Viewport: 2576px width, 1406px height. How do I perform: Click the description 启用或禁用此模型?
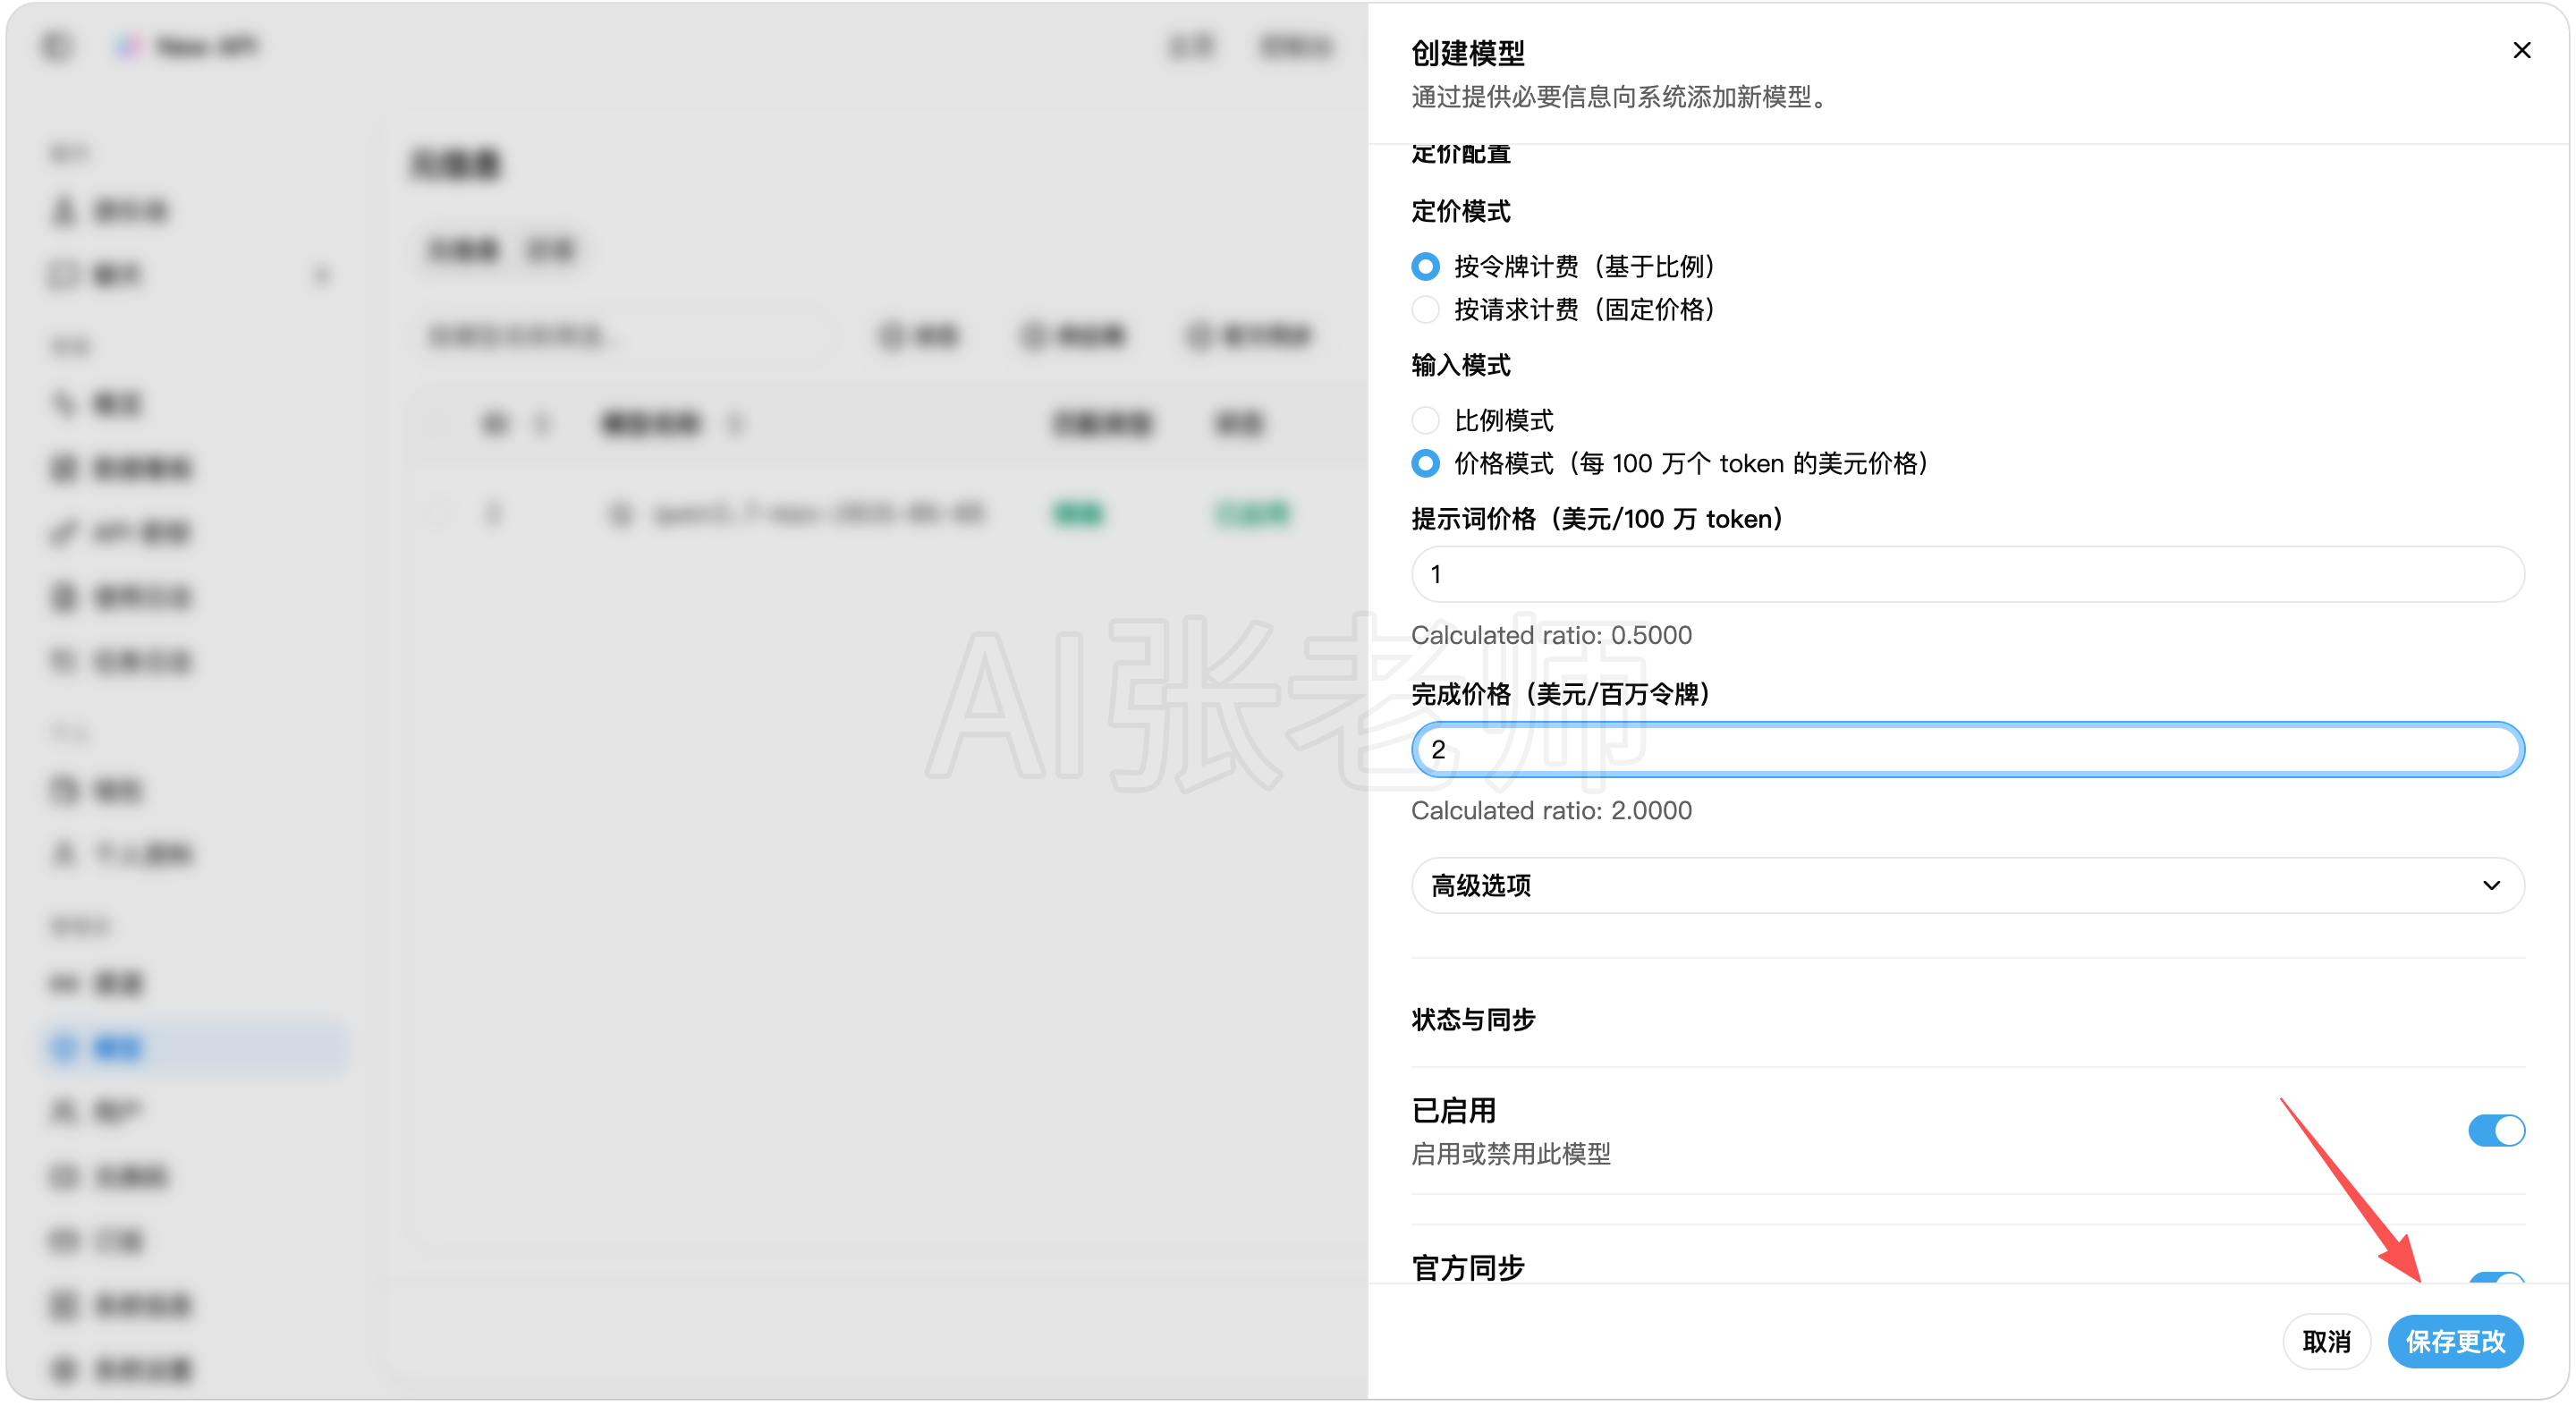(1511, 1155)
